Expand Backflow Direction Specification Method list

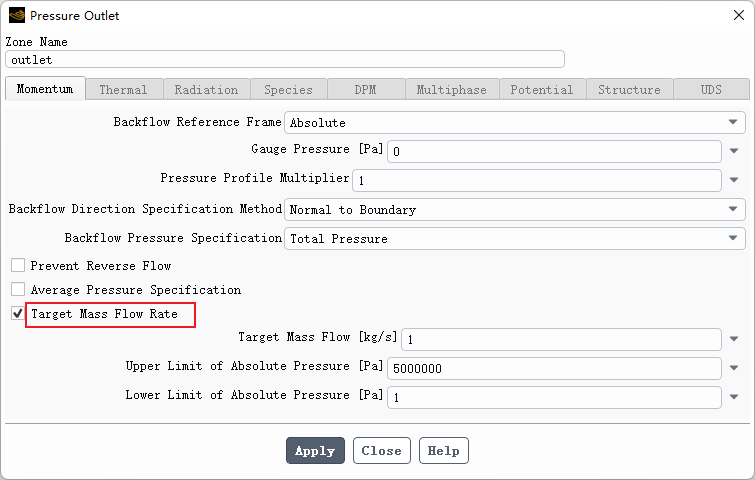pos(733,210)
